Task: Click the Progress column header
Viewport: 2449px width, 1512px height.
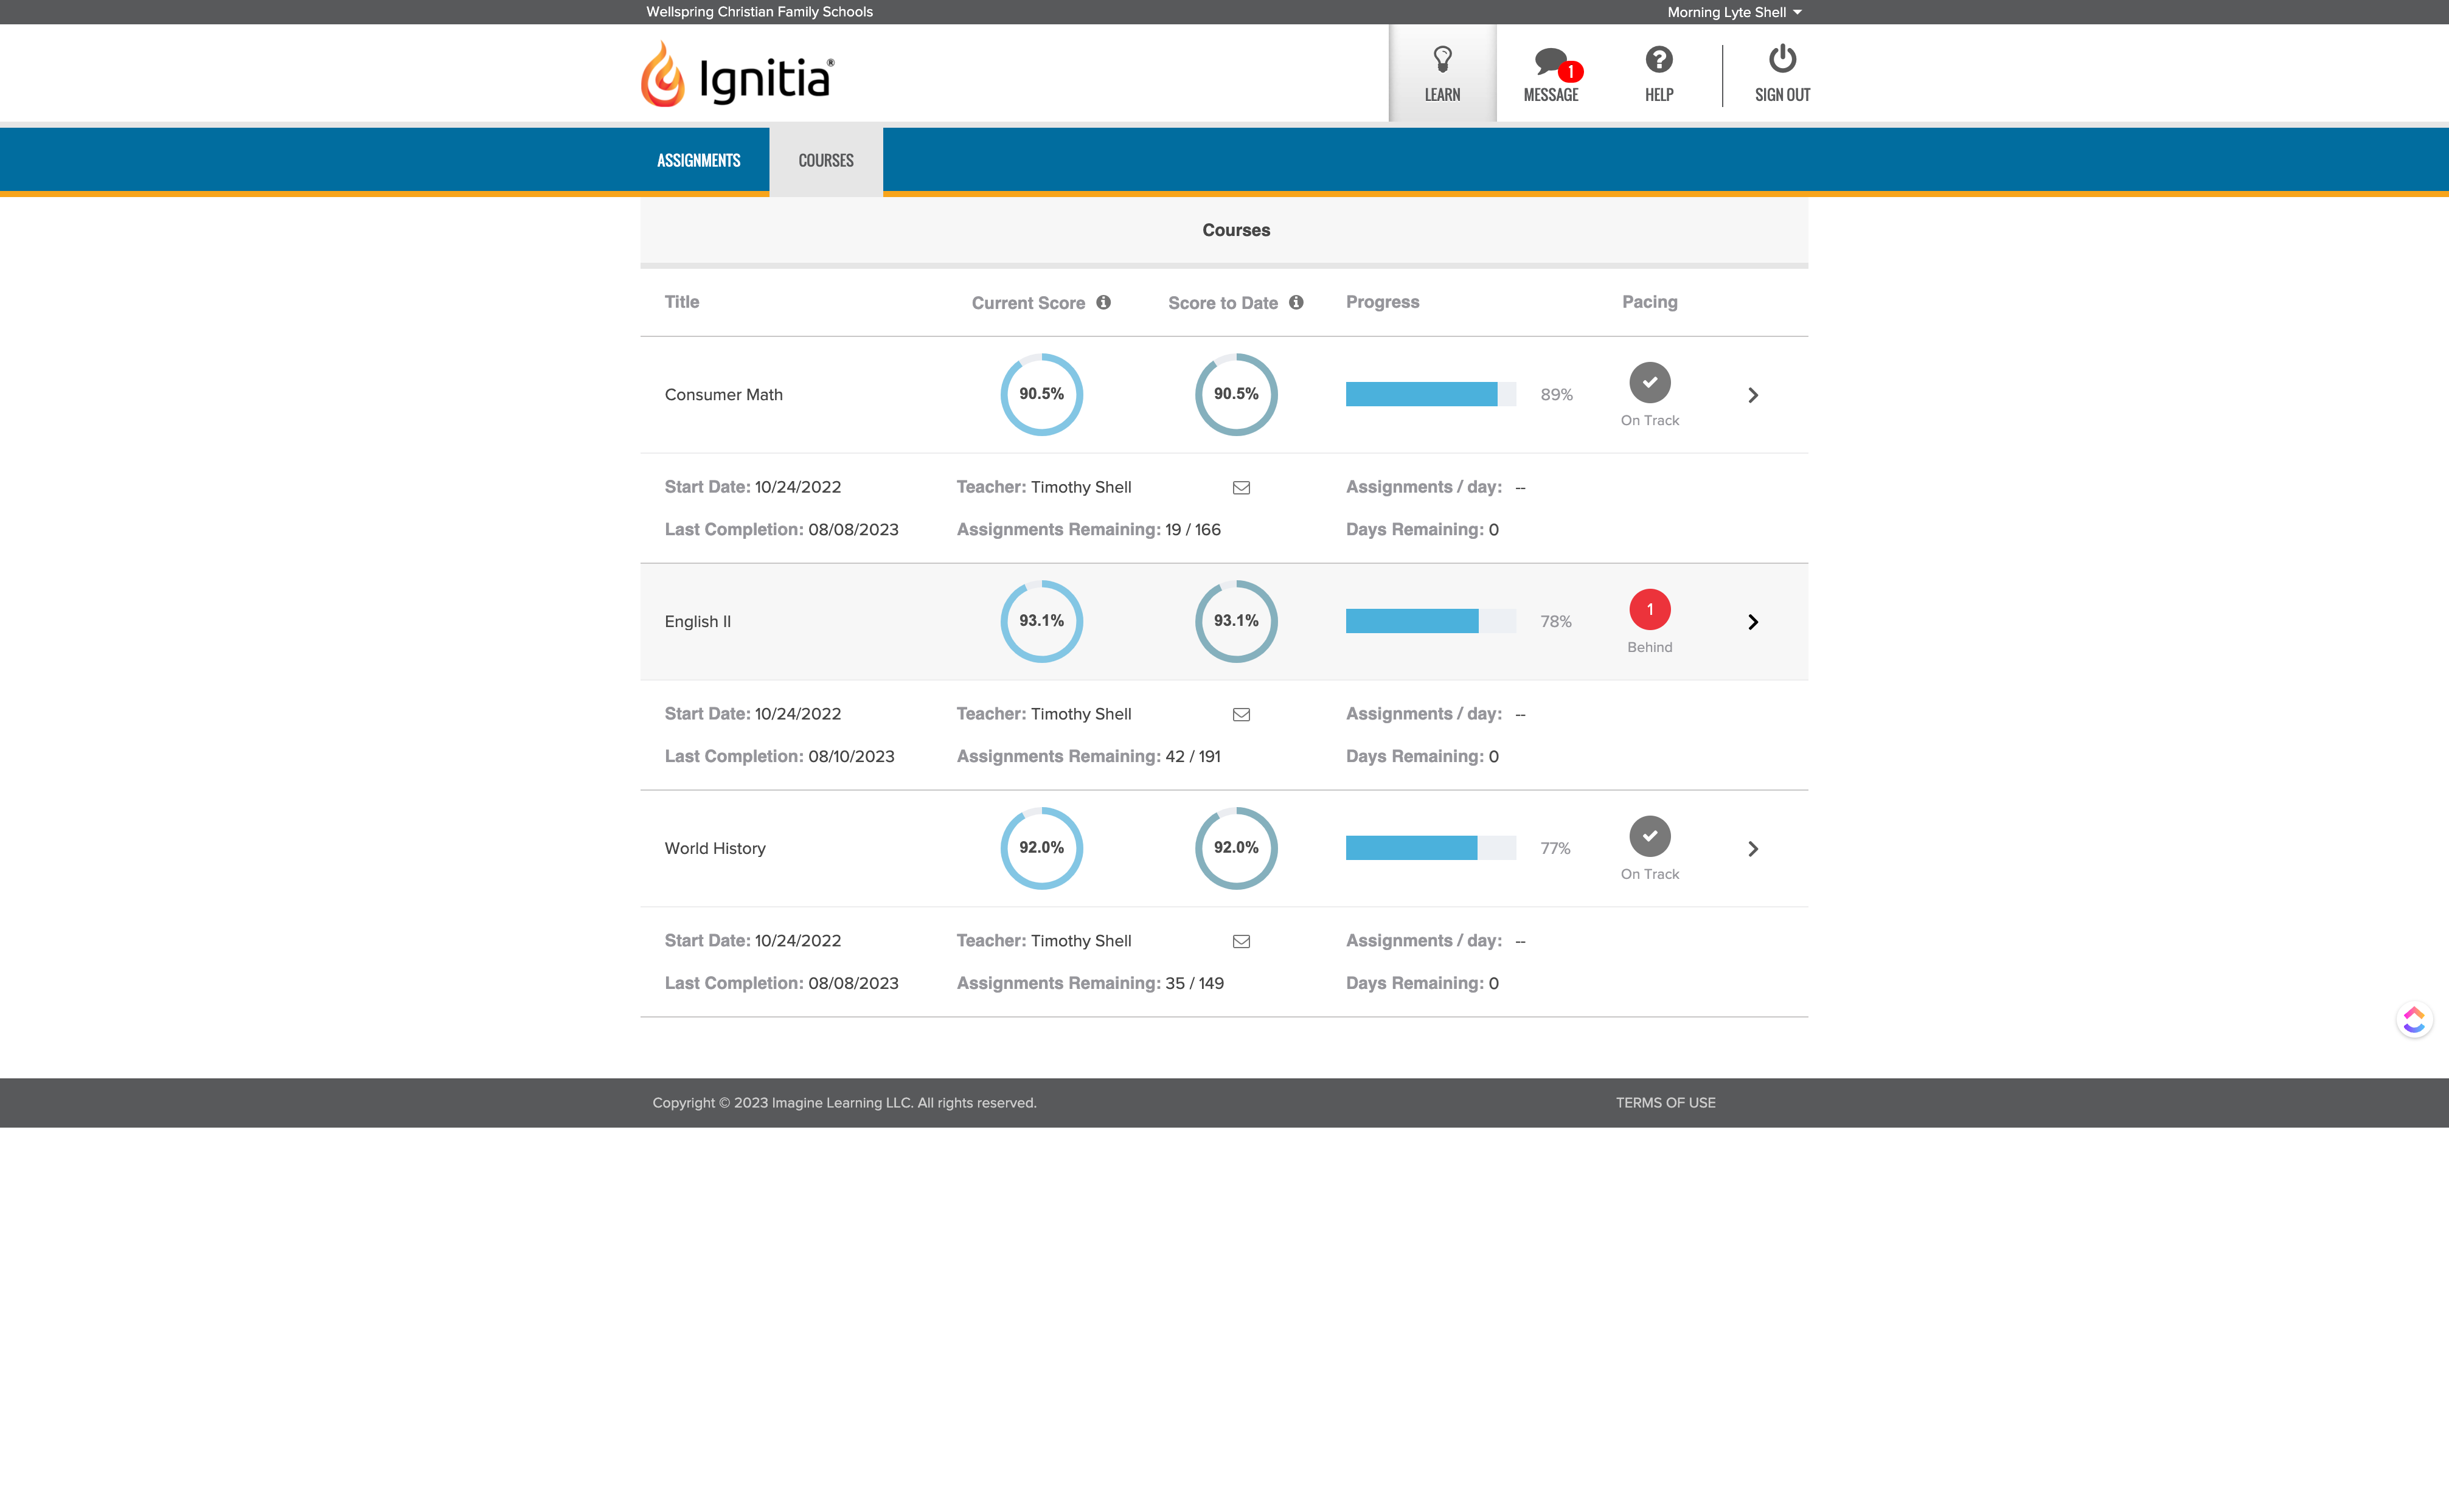Action: (x=1382, y=302)
